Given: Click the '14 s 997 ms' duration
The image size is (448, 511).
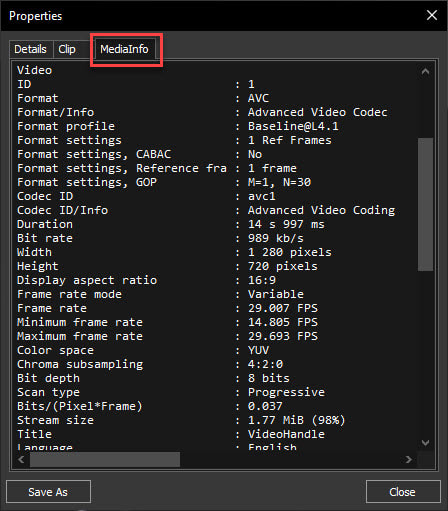Looking at the screenshot, I should [286, 224].
